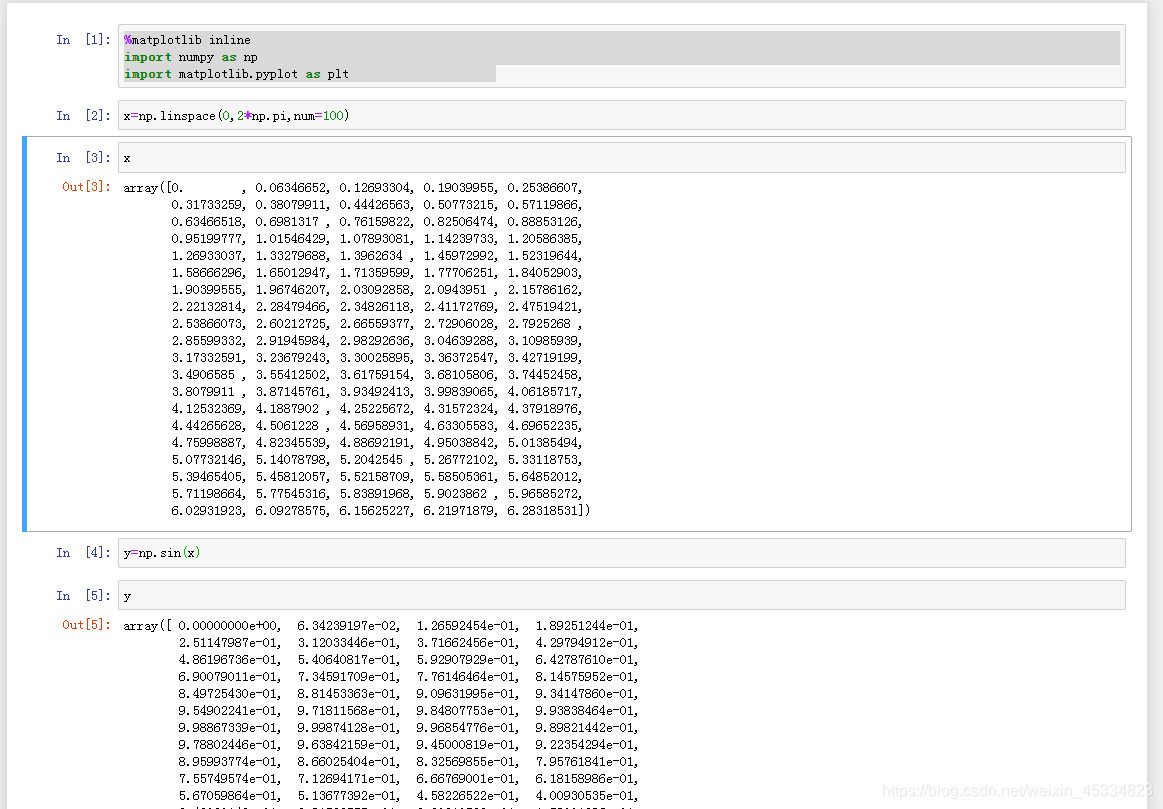Click value 8.66025404e-01 in y output
This screenshot has height=809, width=1163.
click(347, 762)
